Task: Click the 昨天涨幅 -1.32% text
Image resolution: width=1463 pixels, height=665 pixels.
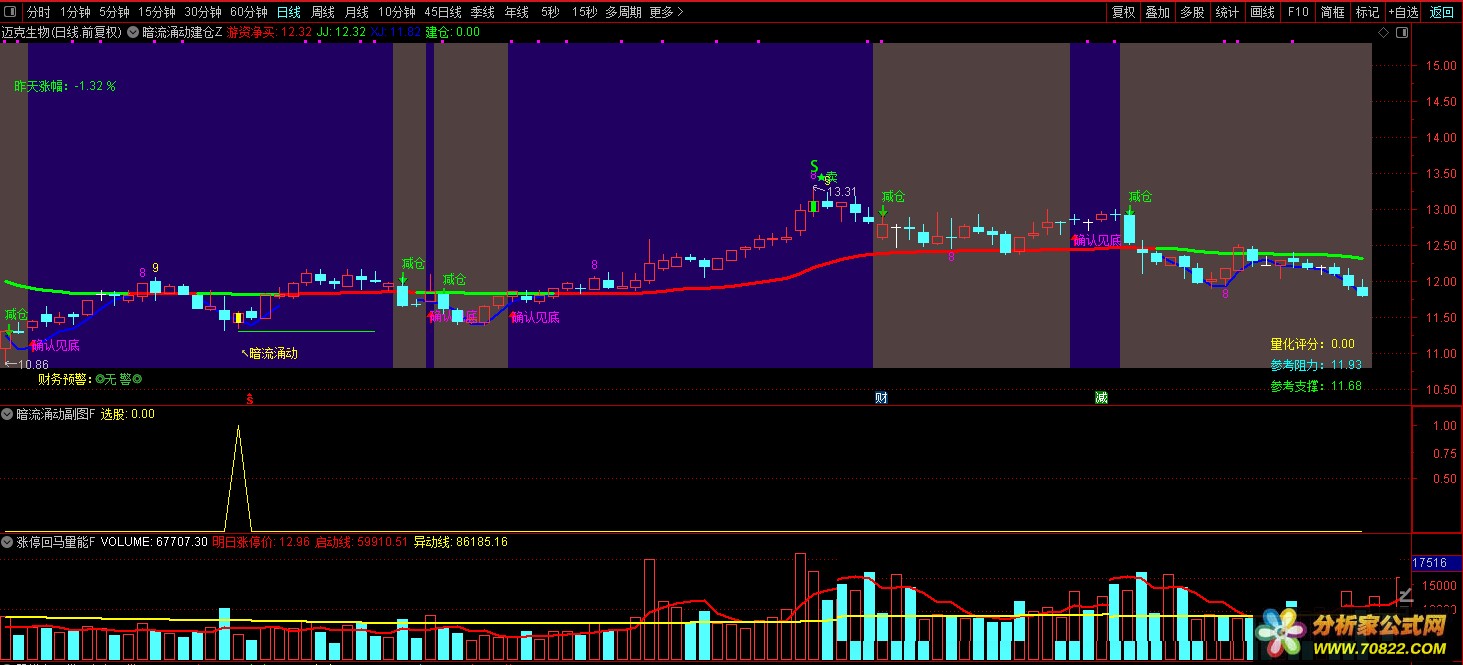Action: (x=65, y=86)
